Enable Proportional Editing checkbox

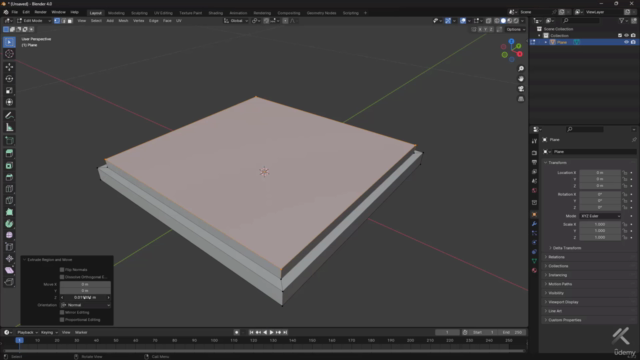62,320
